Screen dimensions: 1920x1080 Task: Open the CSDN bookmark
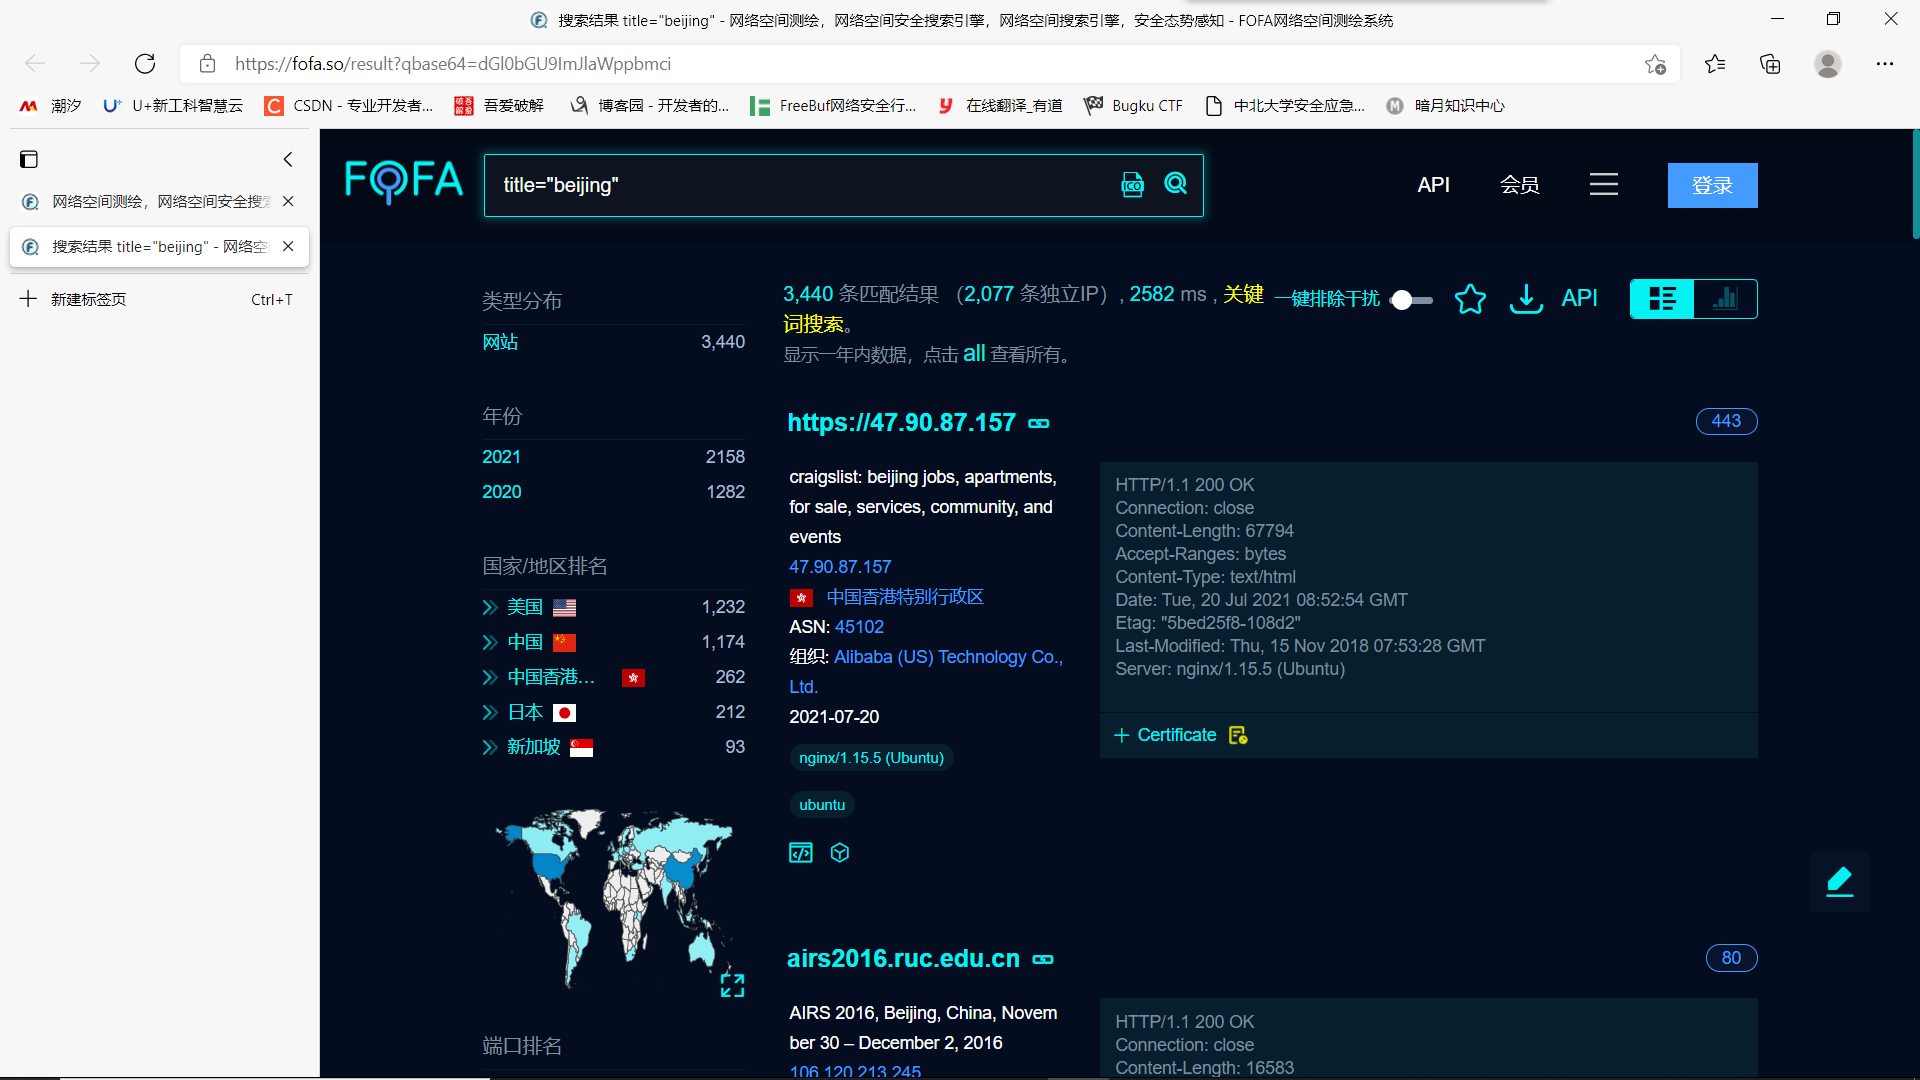(x=348, y=106)
